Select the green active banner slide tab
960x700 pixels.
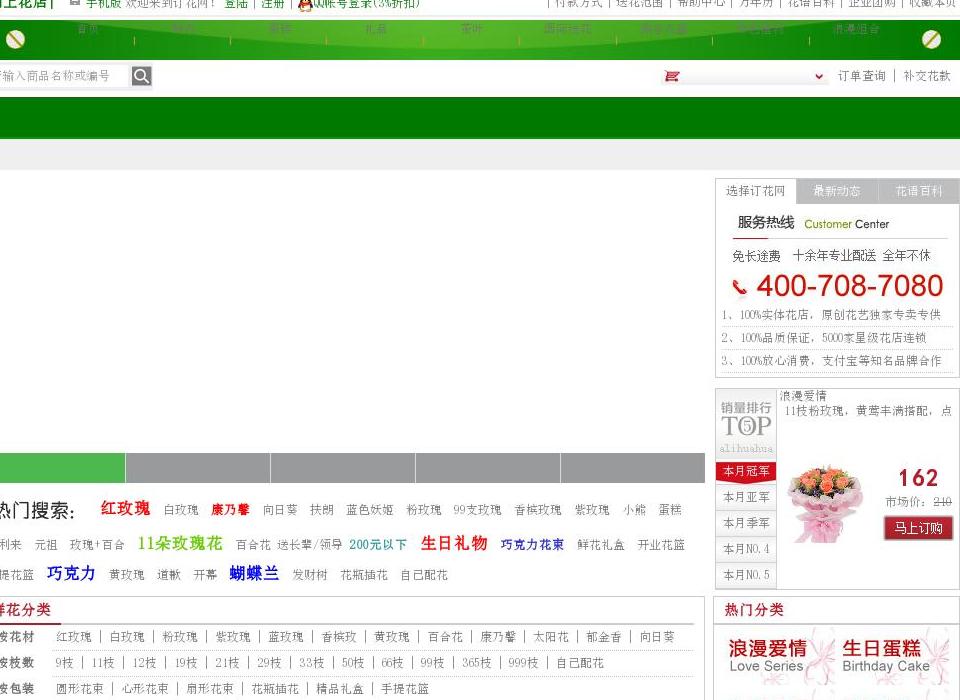click(62, 468)
